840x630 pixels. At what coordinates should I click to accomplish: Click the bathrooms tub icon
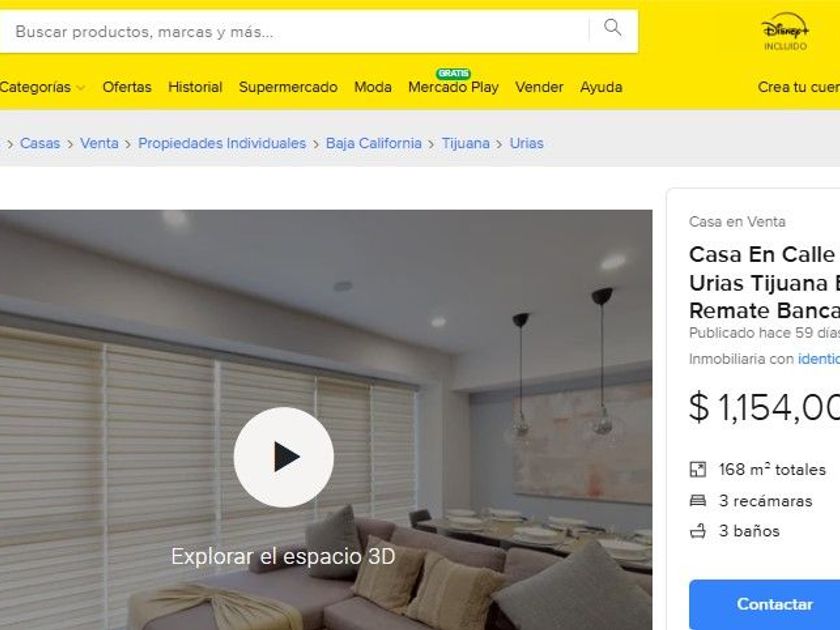tap(698, 531)
